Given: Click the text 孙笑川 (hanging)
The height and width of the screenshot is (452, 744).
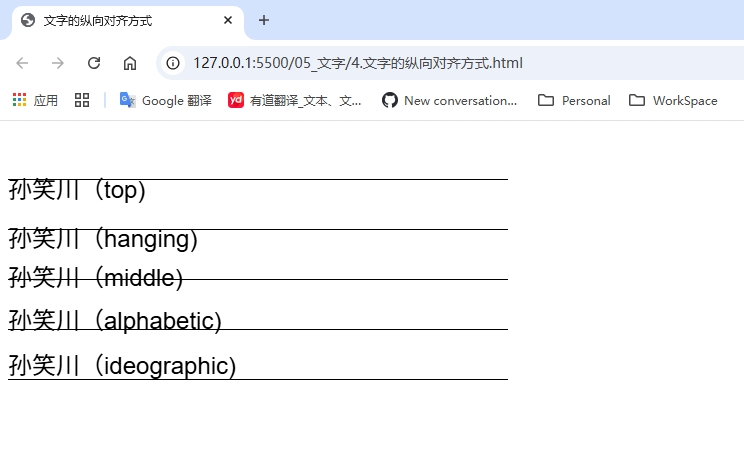Looking at the screenshot, I should tap(103, 239).
